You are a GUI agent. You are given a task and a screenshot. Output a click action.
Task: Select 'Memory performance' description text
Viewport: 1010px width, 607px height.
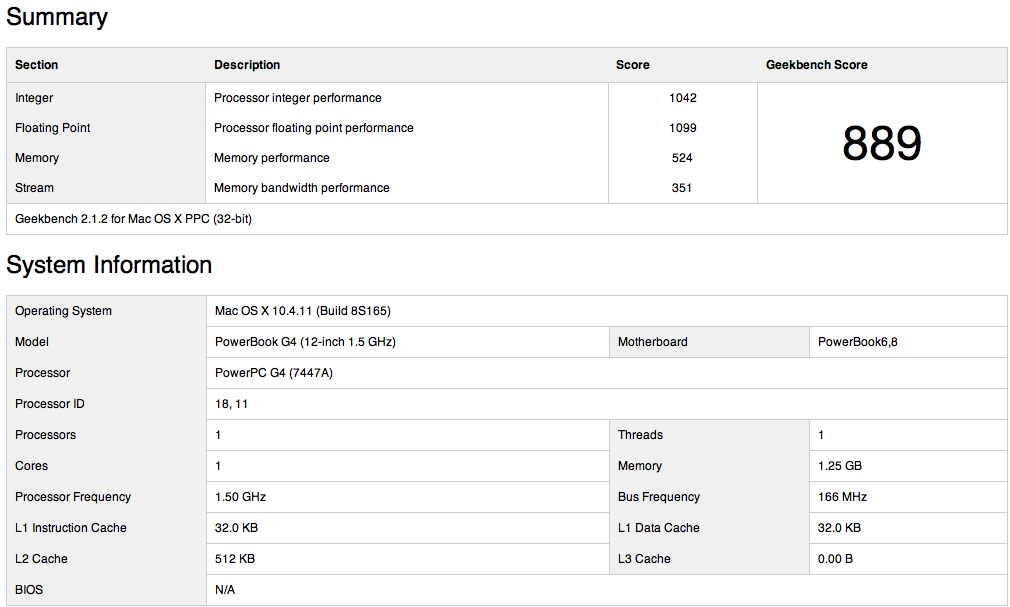[x=271, y=158]
